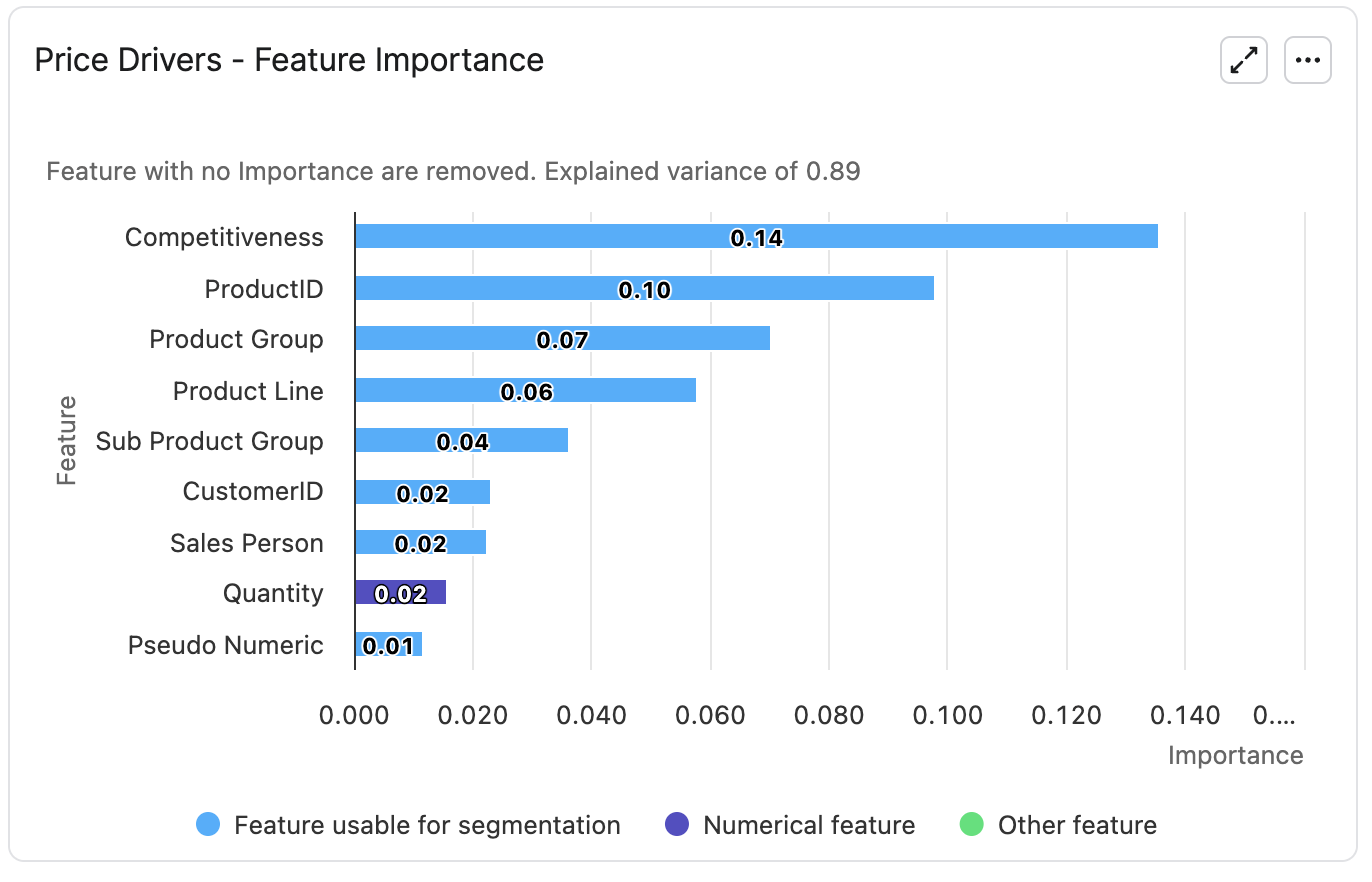Toggle 'Feature usable for segmentation' legend series

(x=427, y=825)
